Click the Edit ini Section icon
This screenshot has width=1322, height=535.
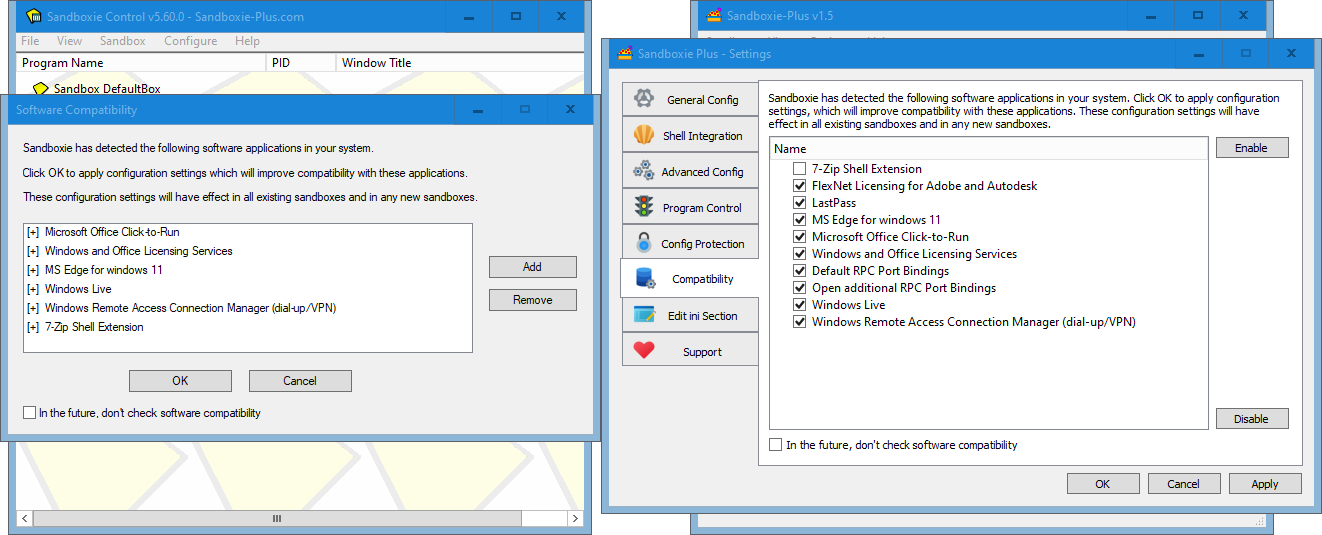pyautogui.click(x=645, y=315)
